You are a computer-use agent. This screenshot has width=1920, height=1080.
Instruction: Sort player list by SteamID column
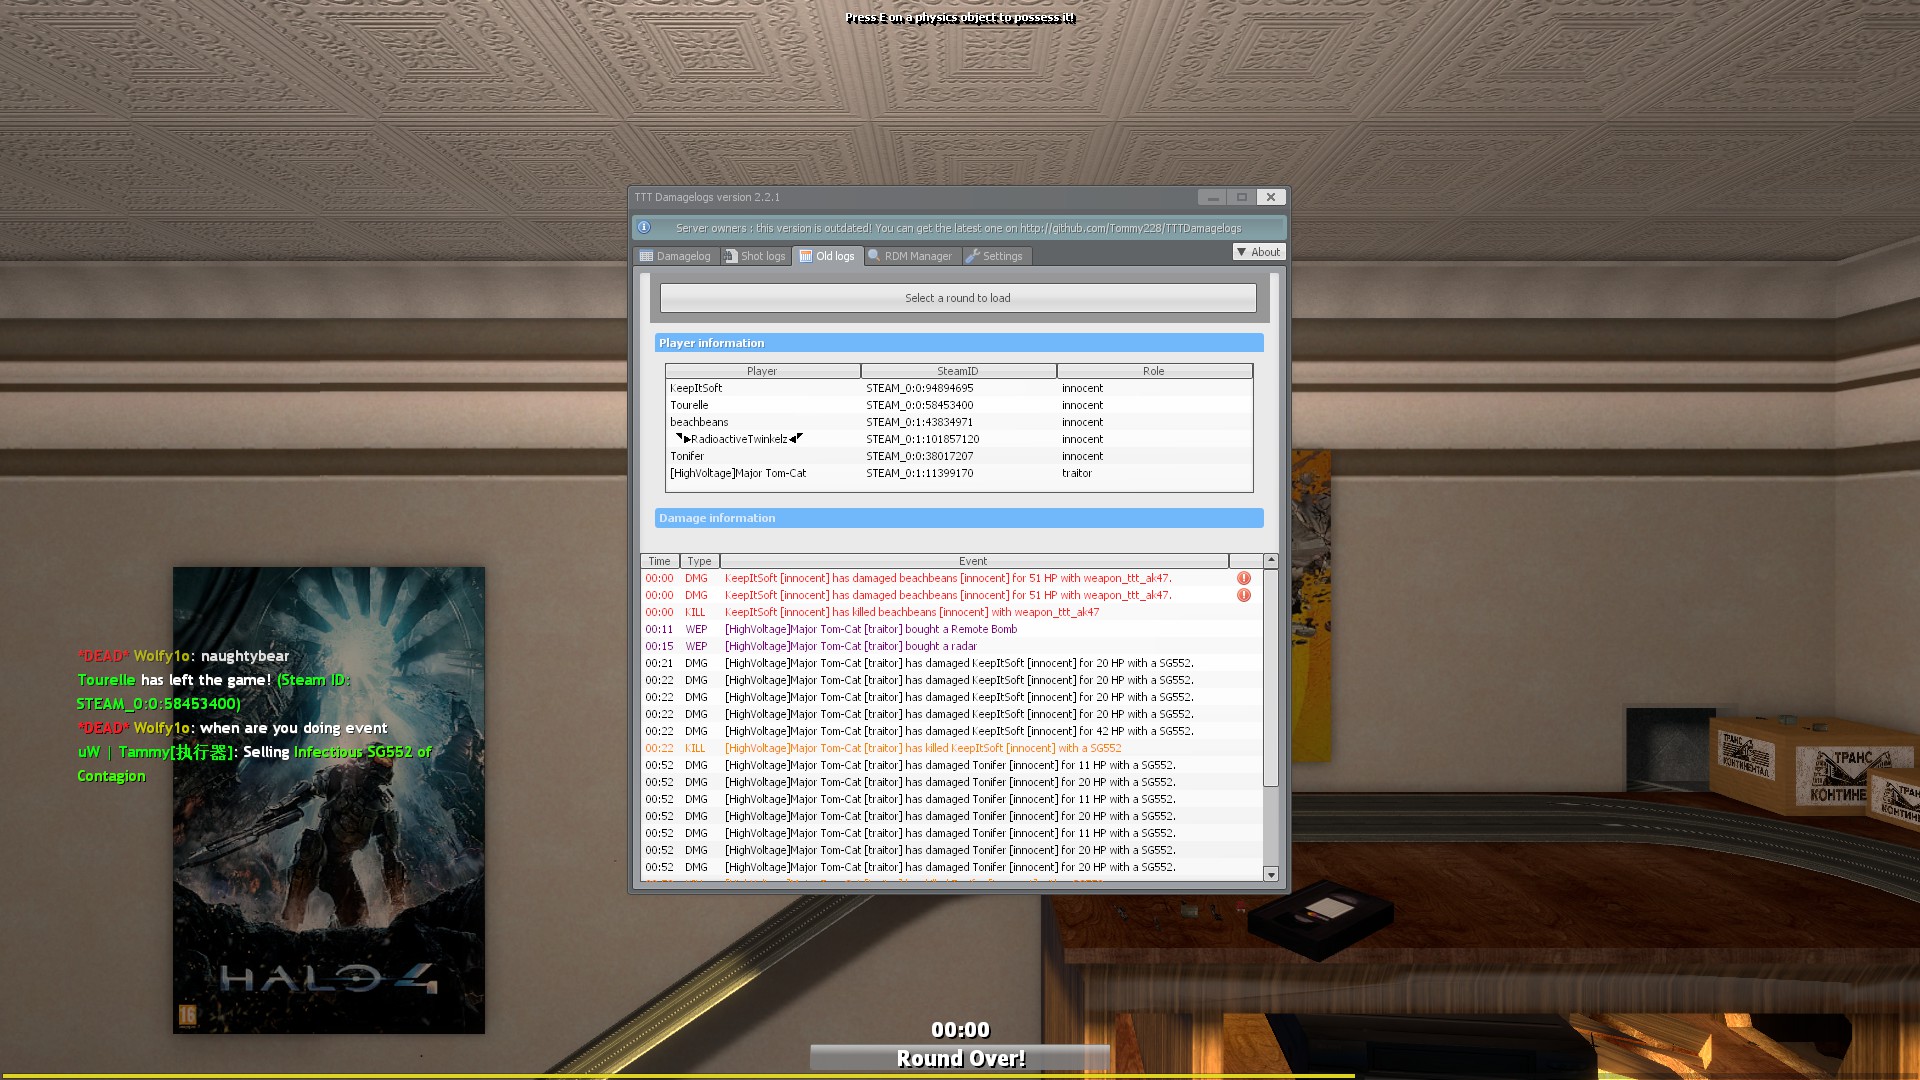click(957, 371)
